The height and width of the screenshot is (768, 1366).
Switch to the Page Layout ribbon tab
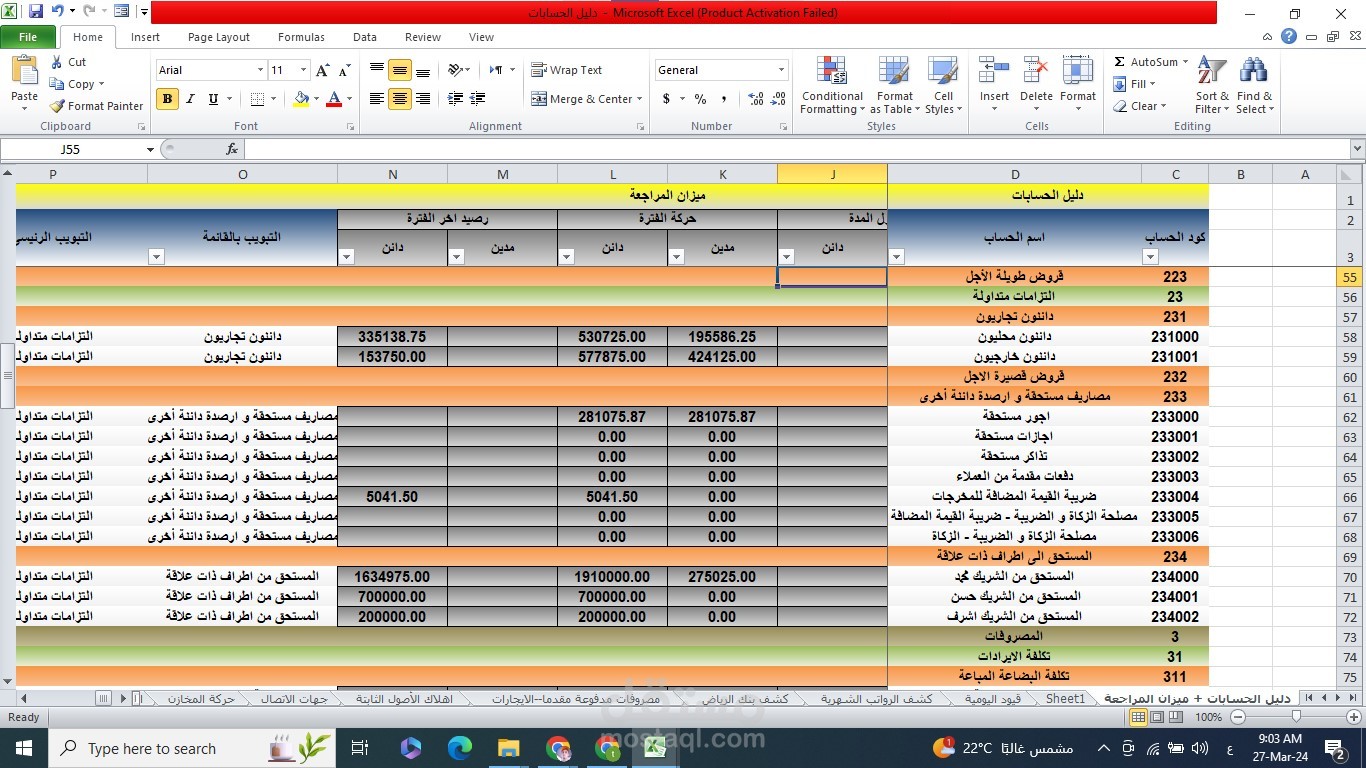(219, 37)
